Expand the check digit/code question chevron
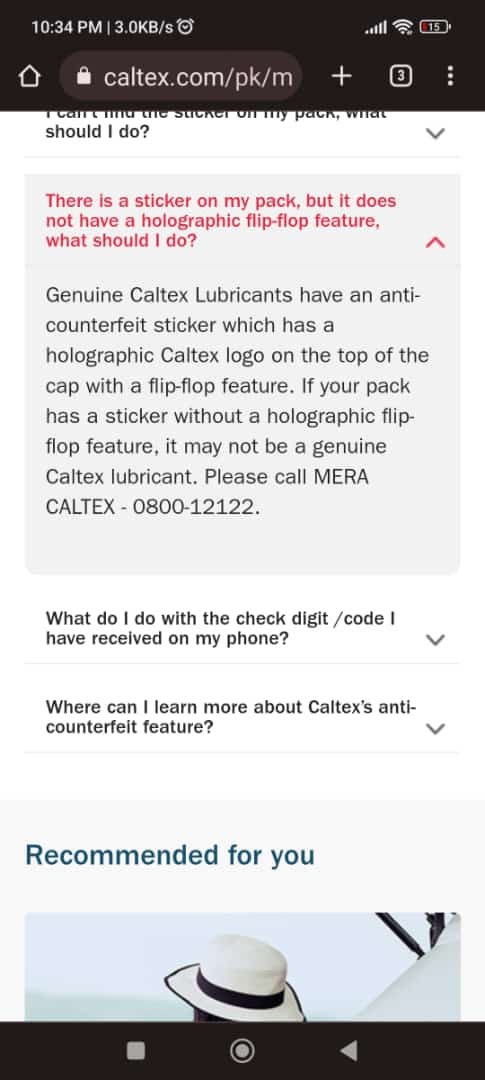 (x=435, y=640)
